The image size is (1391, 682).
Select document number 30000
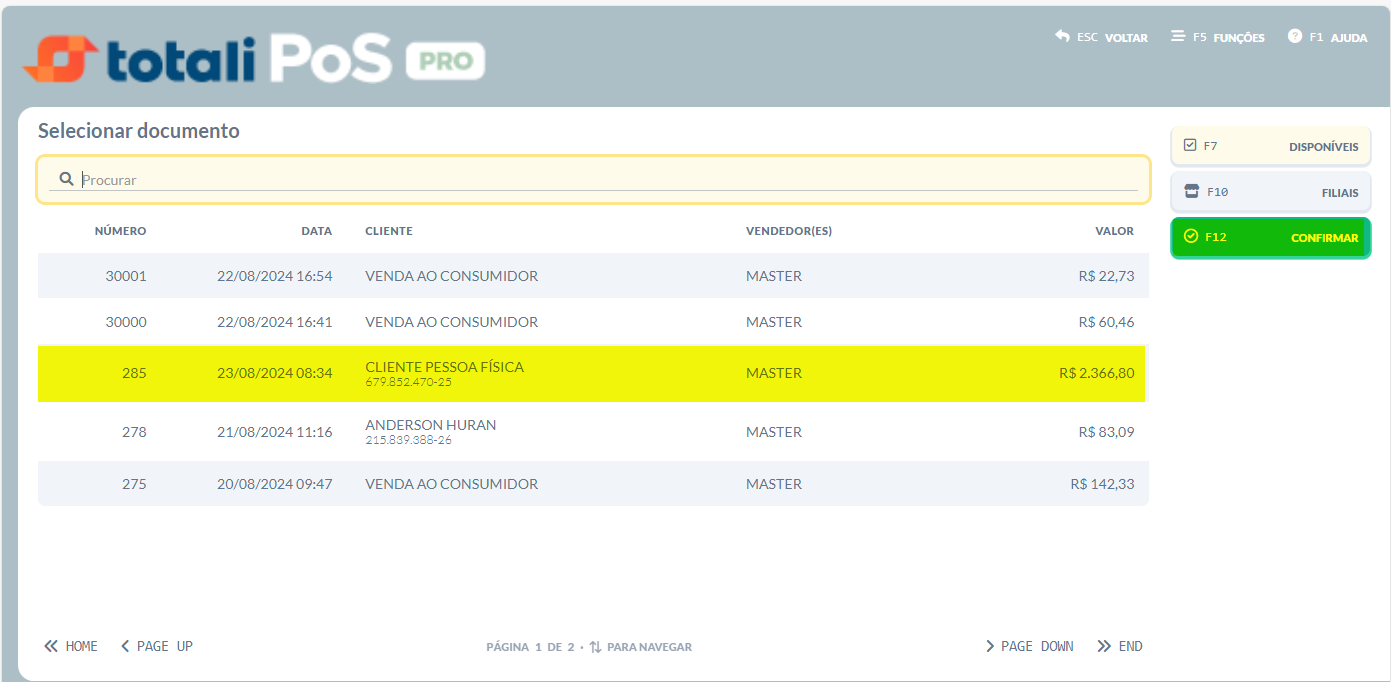point(593,322)
